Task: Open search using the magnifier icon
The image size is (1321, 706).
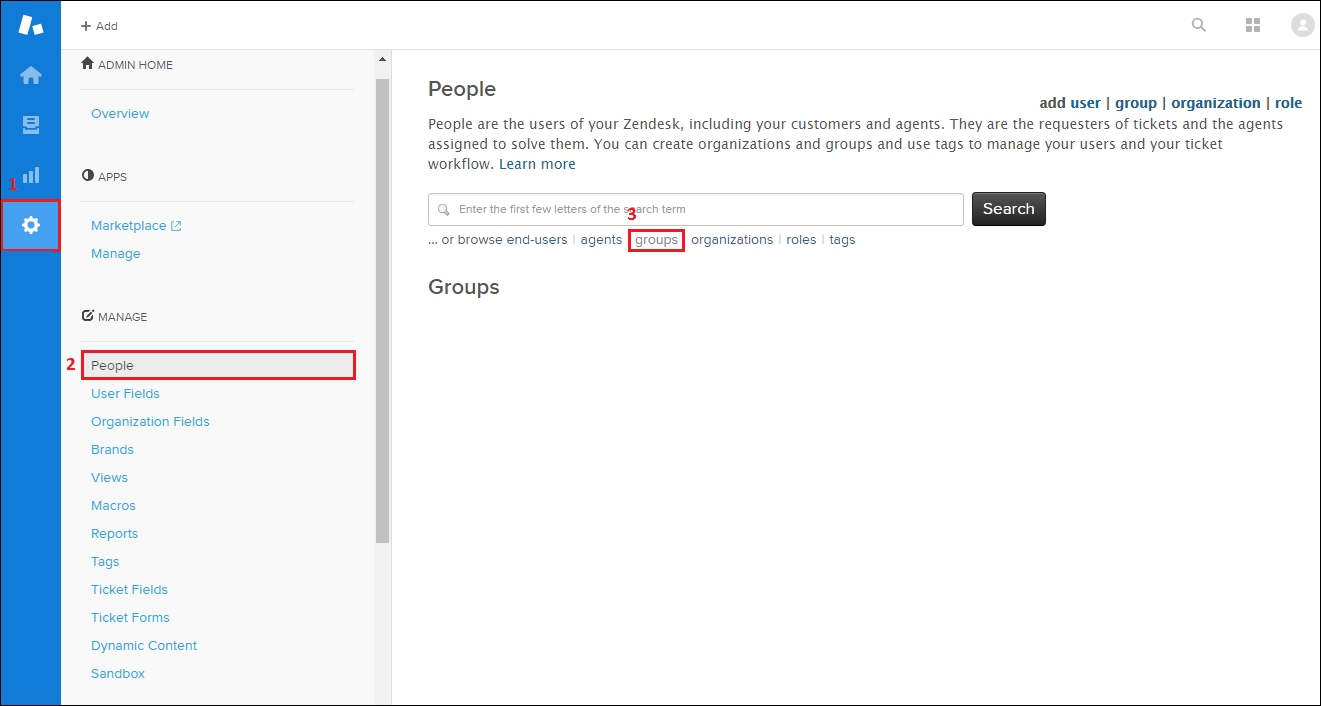Action: [x=1197, y=25]
